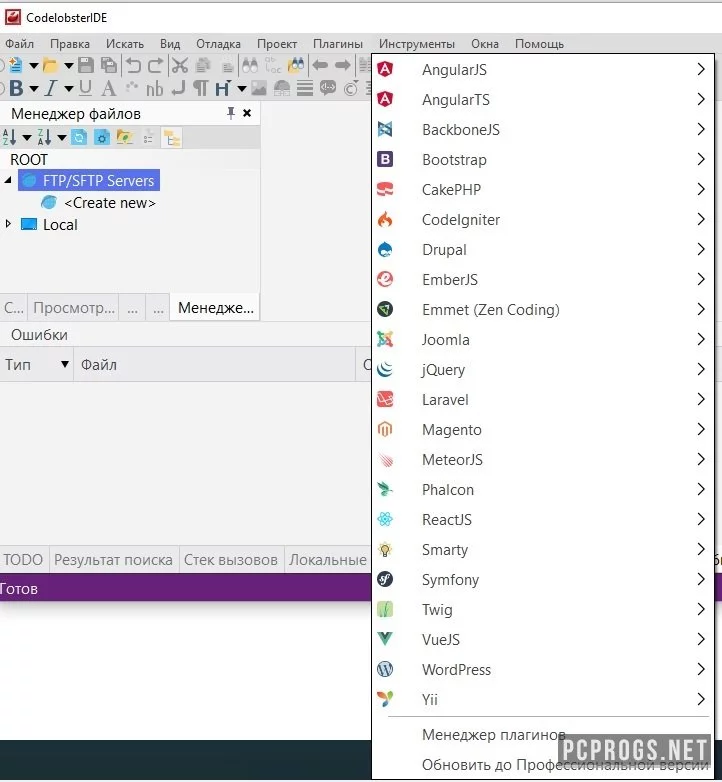Click Менеджер плагинов menu entry
The width and height of the screenshot is (722, 782).
pos(494,735)
